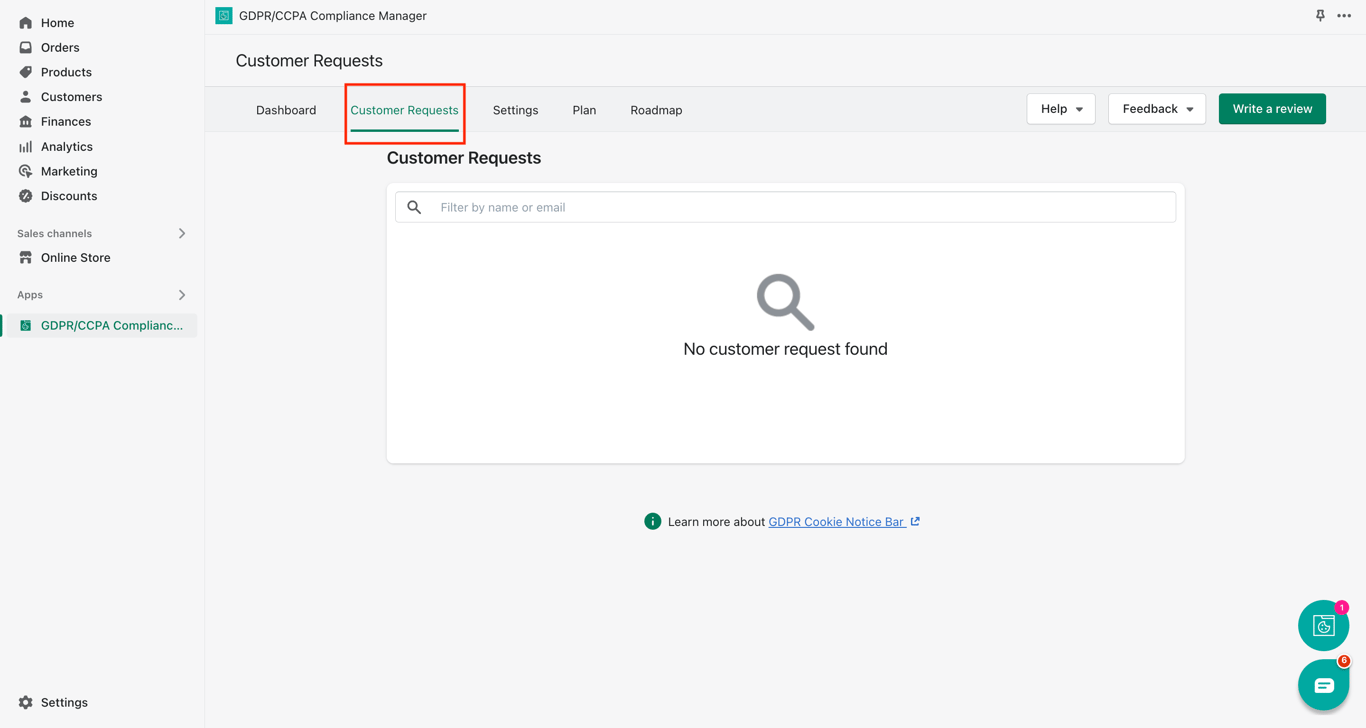Focus the Filter by name or email field
This screenshot has width=1366, height=728.
785,207
